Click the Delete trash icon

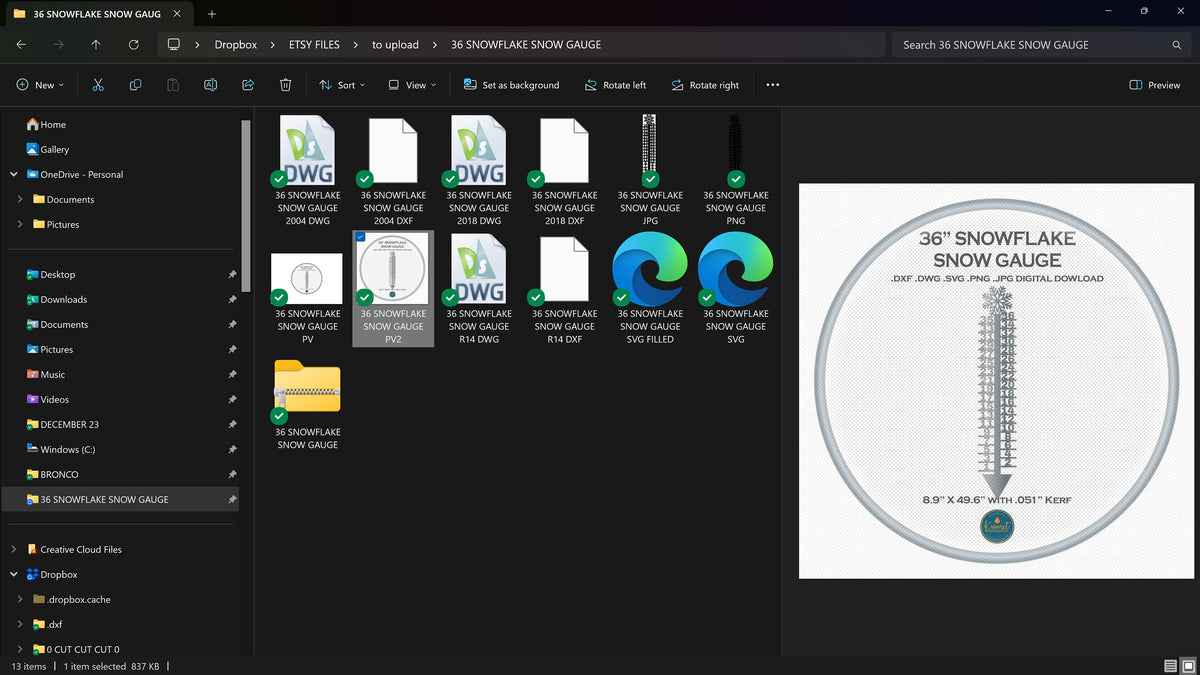285,85
